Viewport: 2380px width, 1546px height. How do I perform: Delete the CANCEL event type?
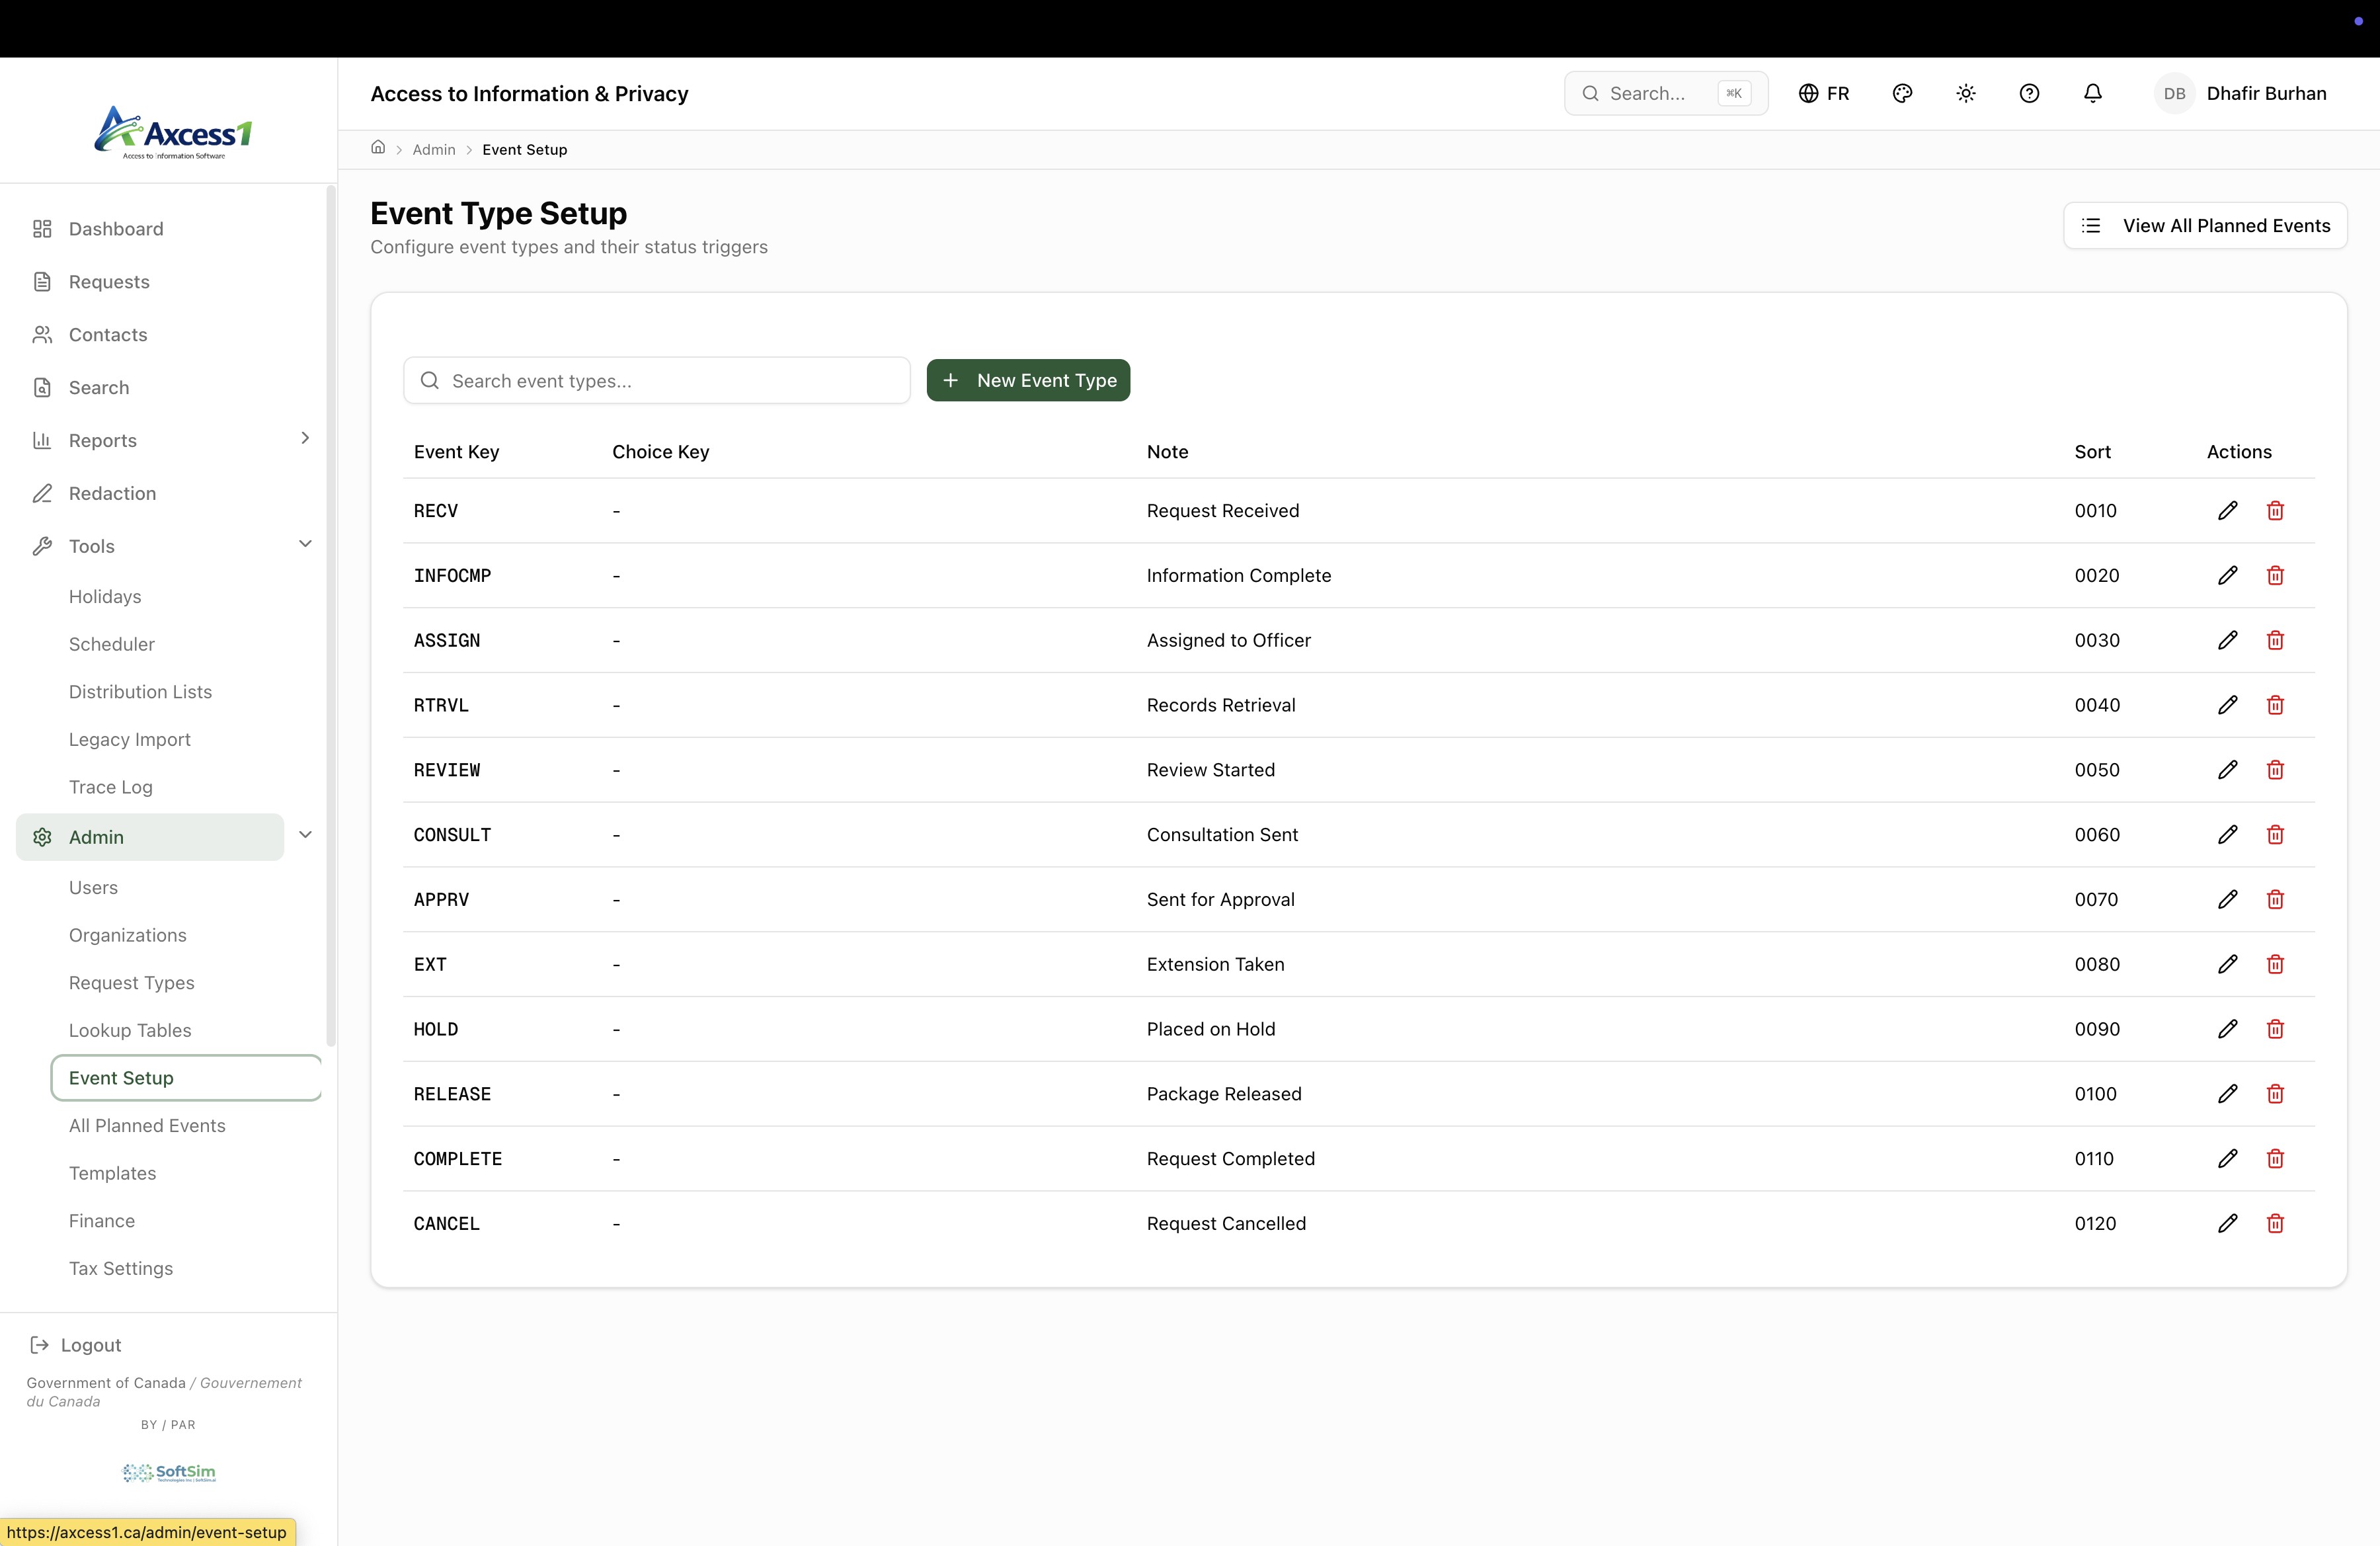(x=2275, y=1223)
